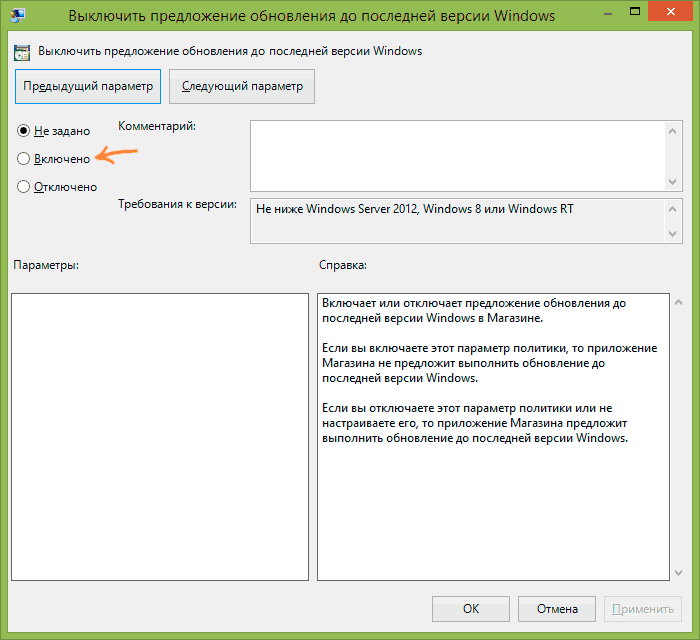Go to "Предыдущий параметр"
The width and height of the screenshot is (700, 640).
click(88, 86)
